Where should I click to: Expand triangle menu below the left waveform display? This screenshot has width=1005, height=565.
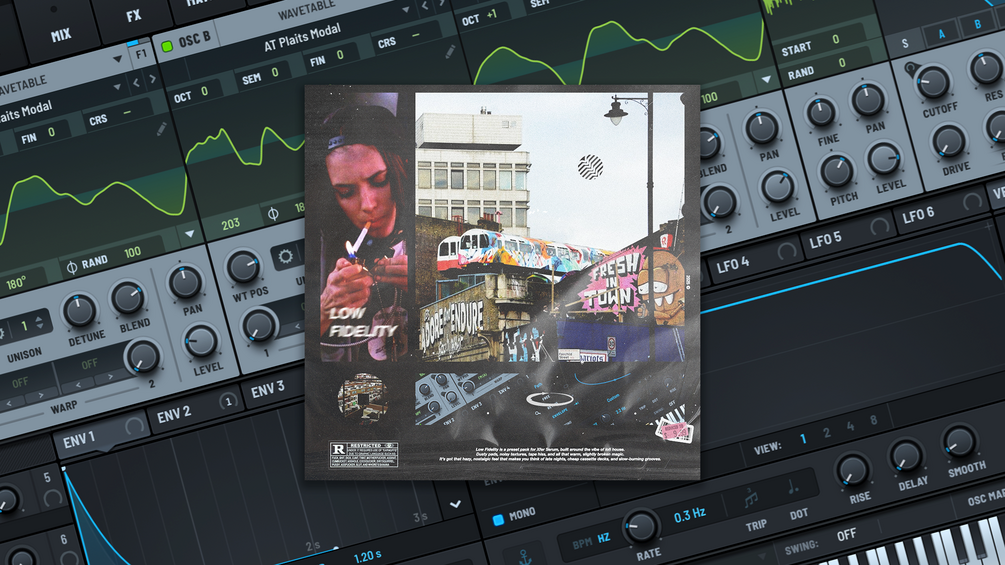(190, 233)
